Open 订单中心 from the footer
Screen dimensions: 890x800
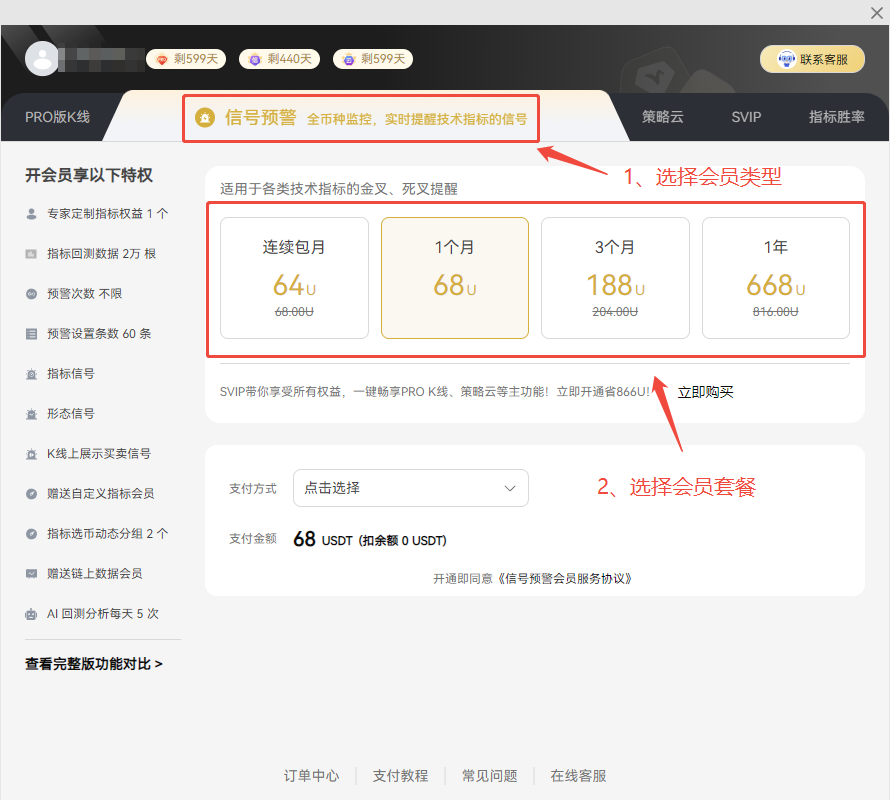click(x=311, y=775)
